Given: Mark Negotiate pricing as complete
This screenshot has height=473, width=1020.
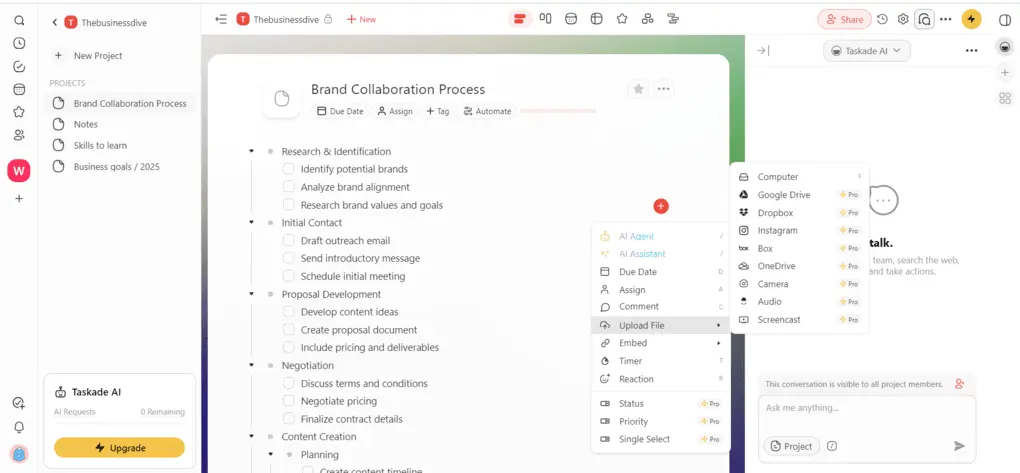Looking at the screenshot, I should [288, 401].
